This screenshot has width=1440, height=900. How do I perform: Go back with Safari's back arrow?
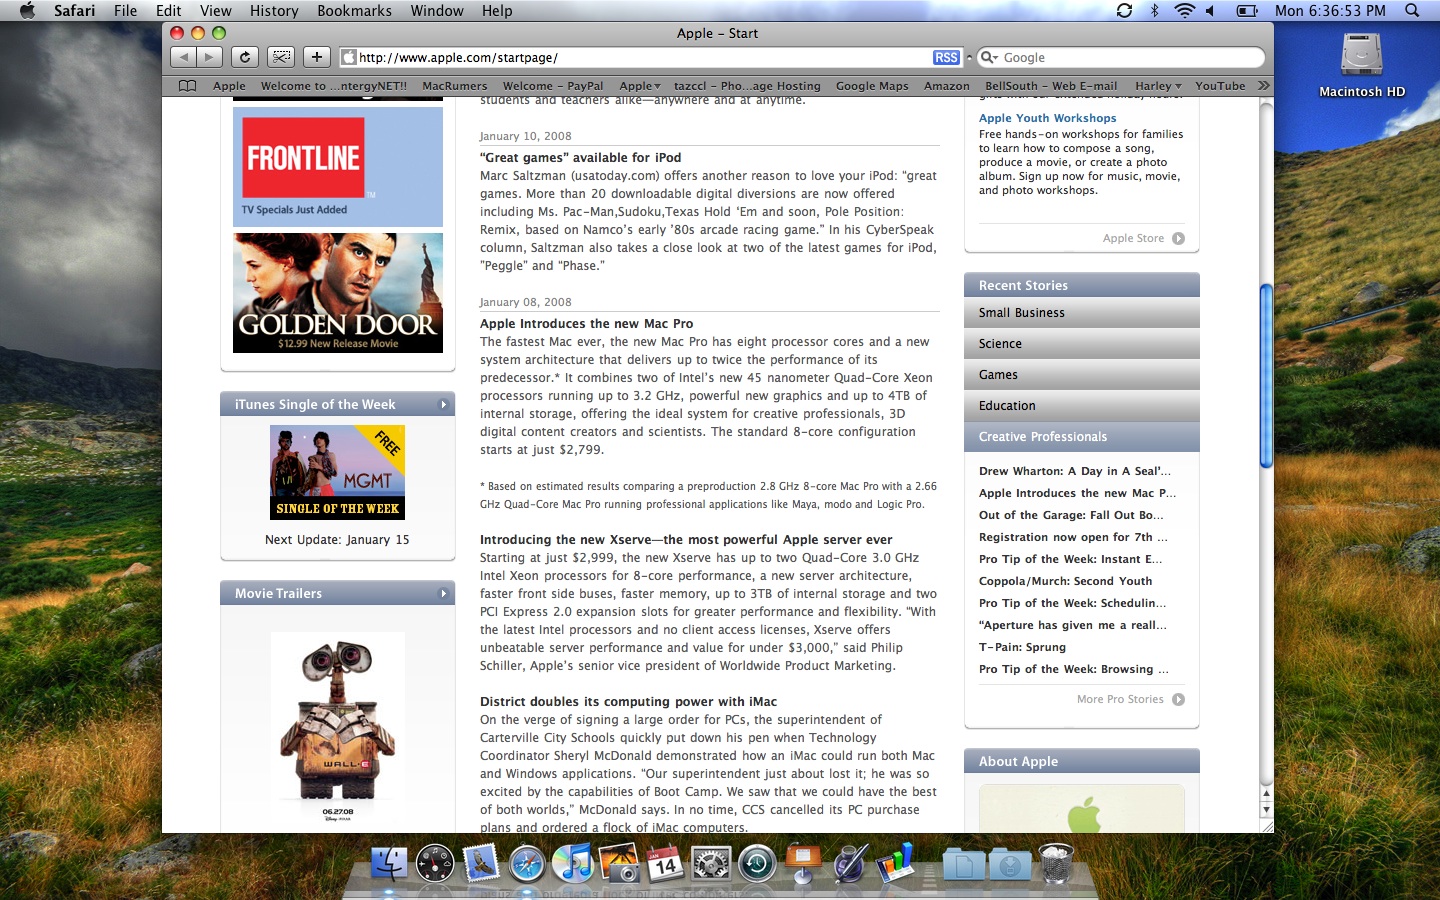184,57
